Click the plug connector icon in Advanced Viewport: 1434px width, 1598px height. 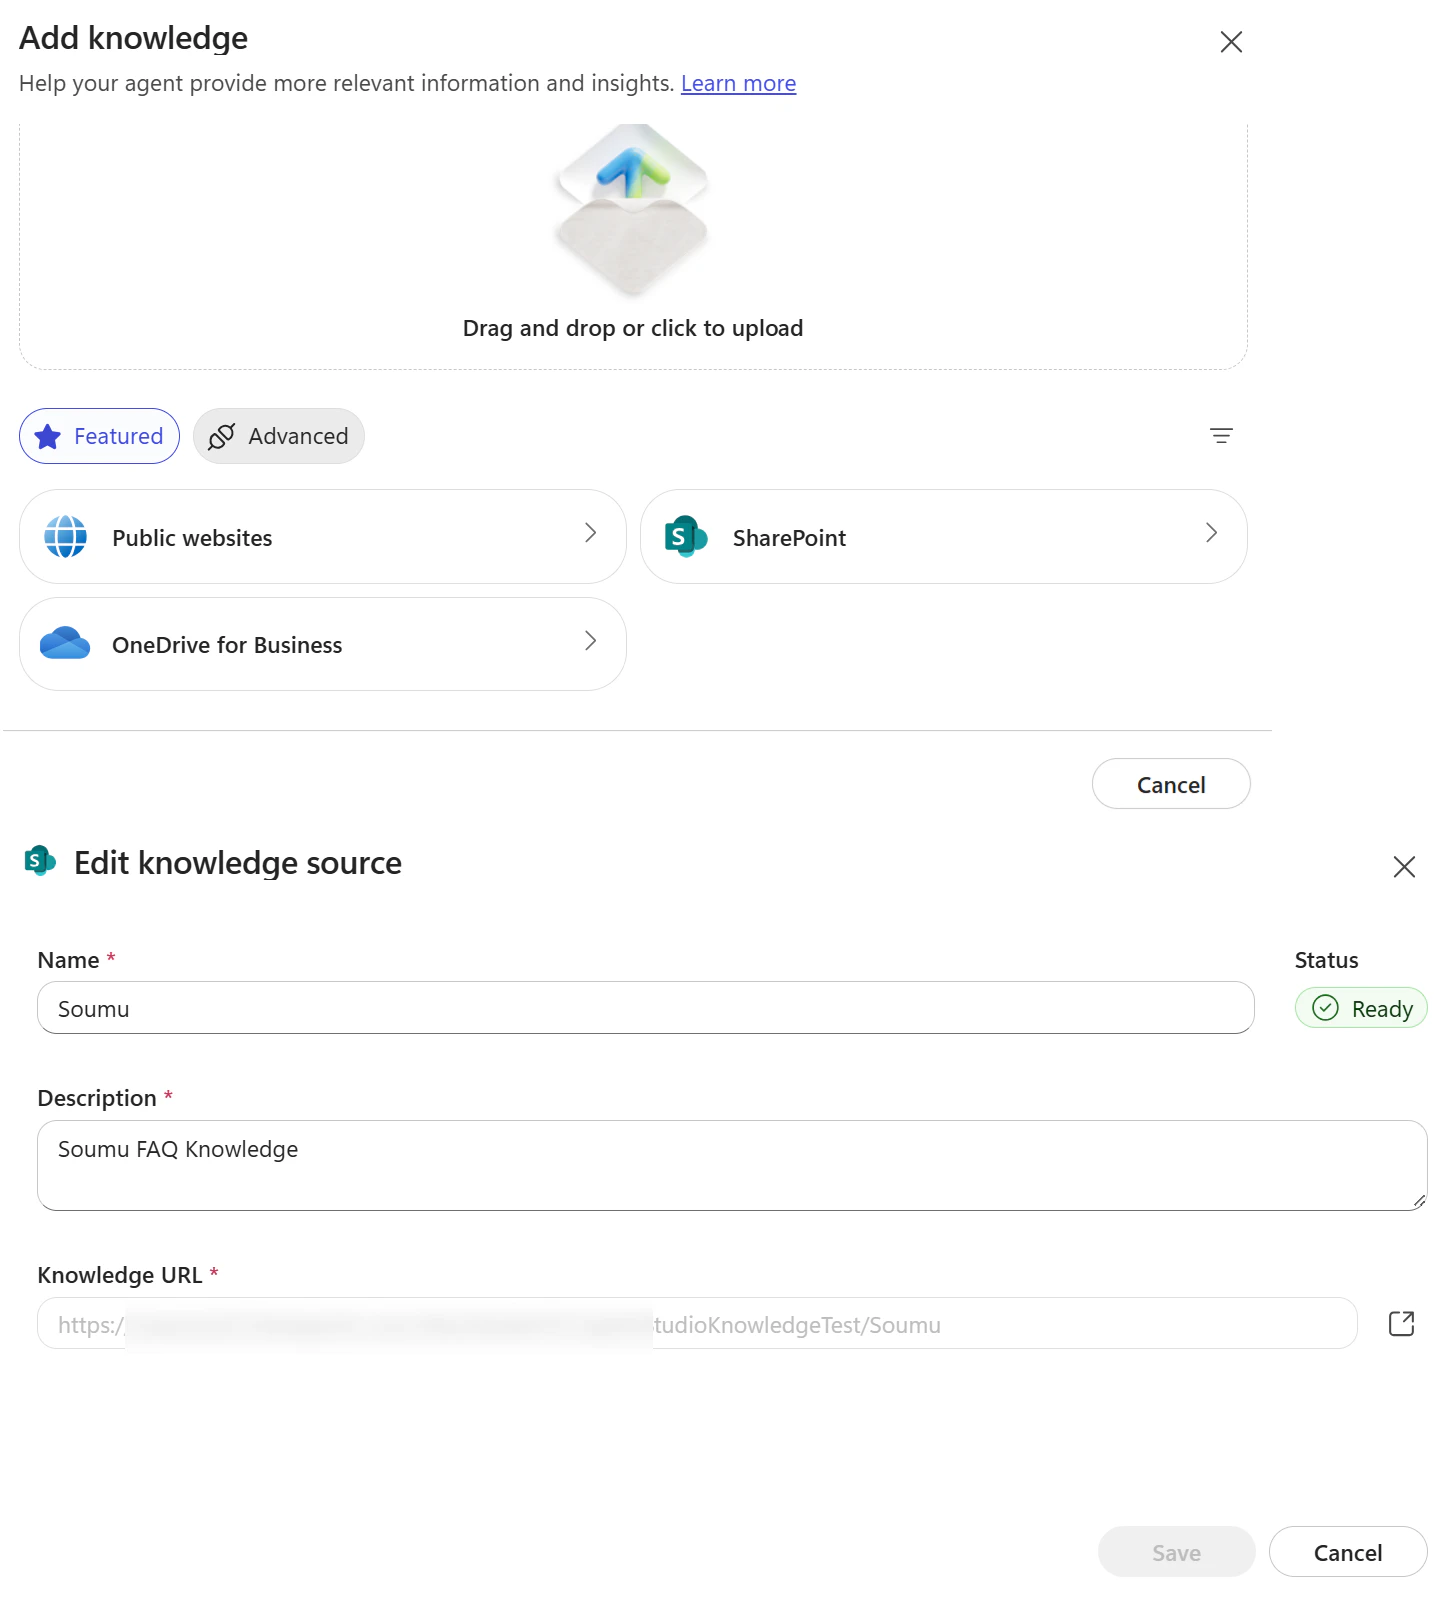click(x=221, y=437)
